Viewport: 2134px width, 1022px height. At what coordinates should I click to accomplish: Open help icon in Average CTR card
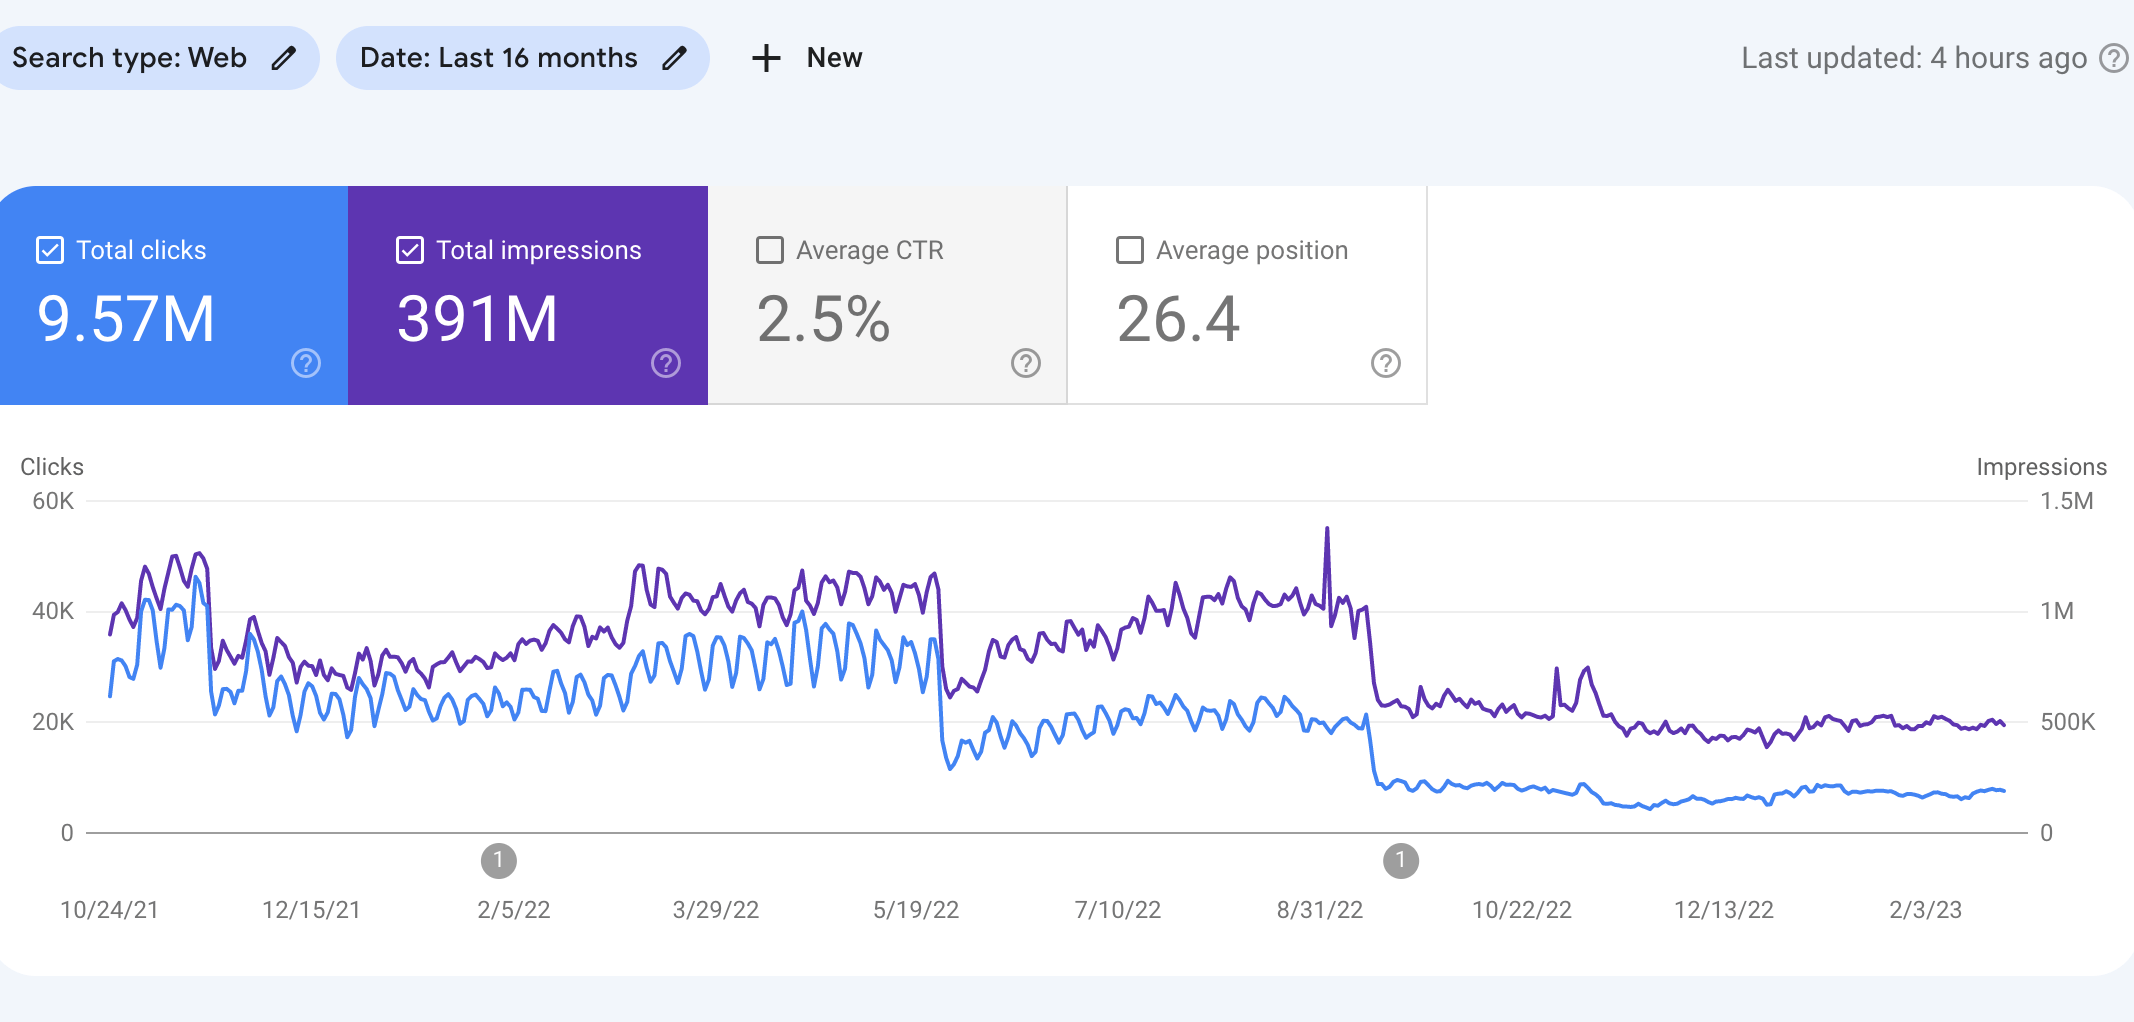1026,363
